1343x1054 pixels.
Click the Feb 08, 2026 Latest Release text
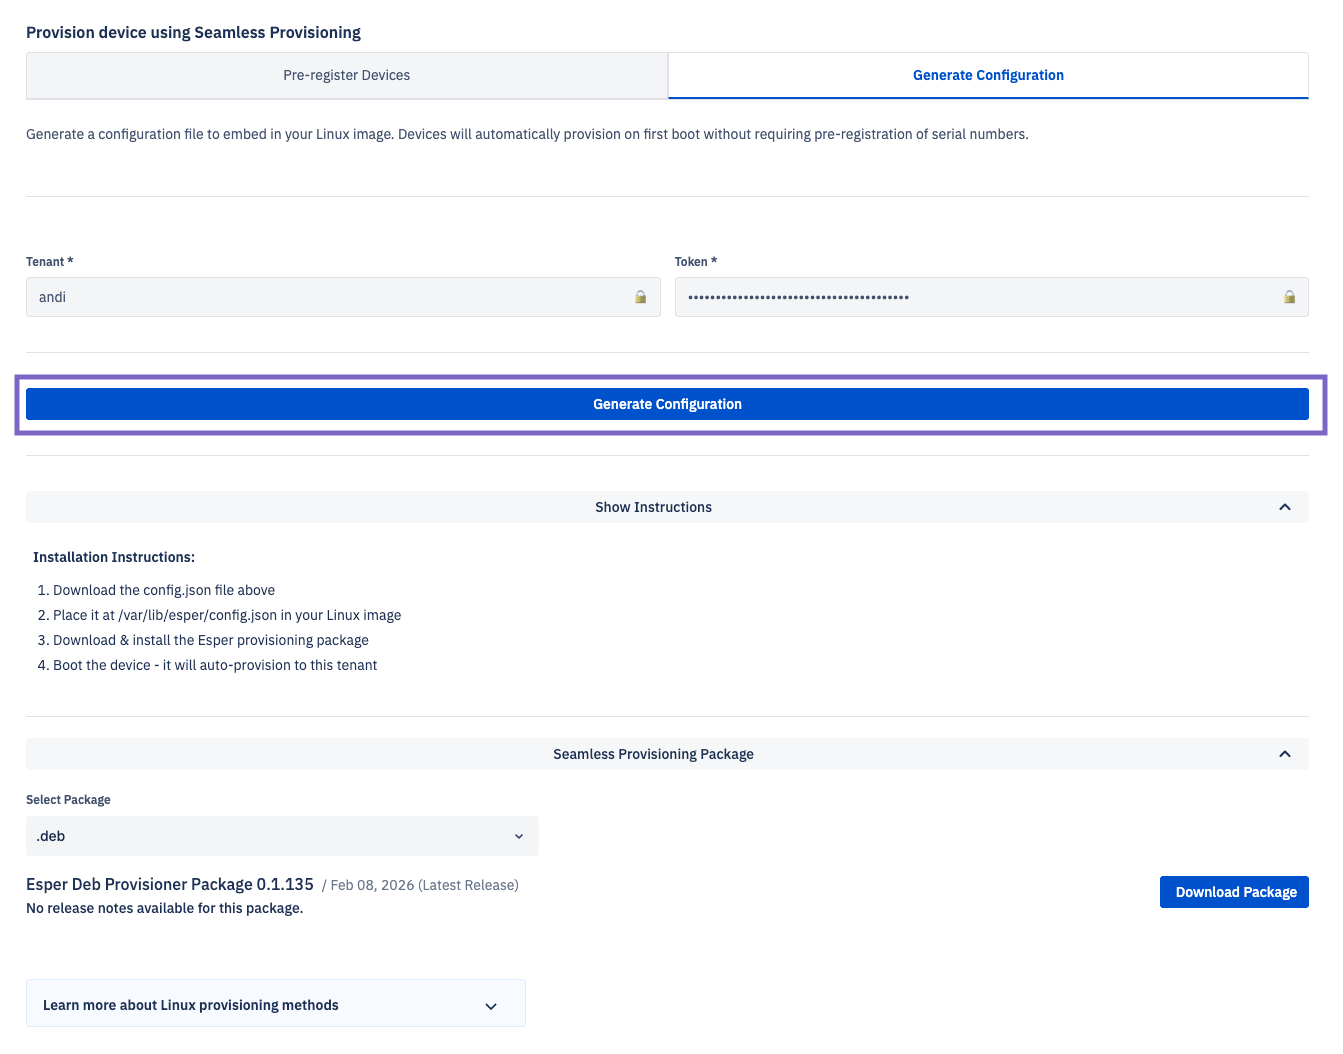[x=424, y=885]
